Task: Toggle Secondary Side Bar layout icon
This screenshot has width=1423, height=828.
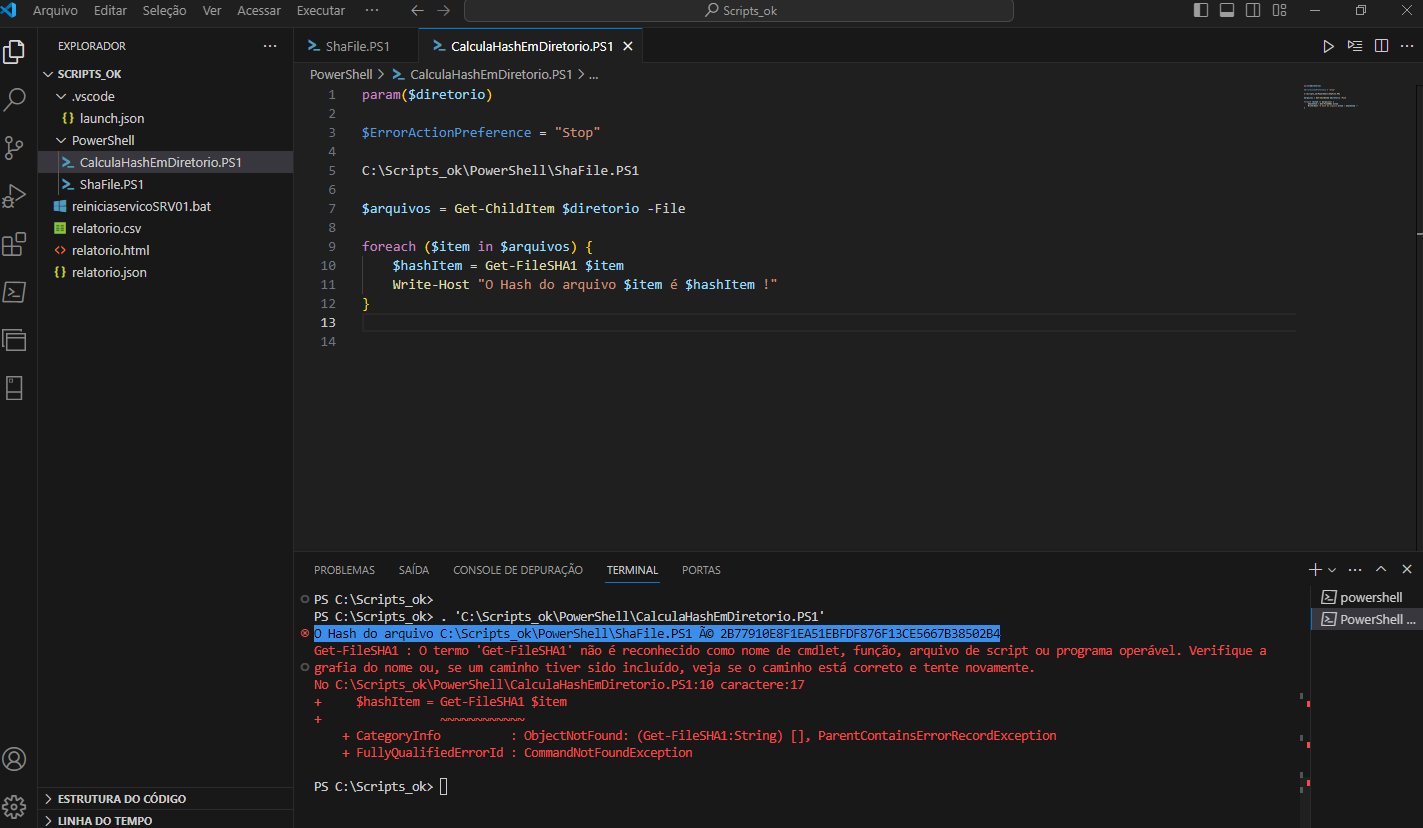Action: click(x=1253, y=11)
